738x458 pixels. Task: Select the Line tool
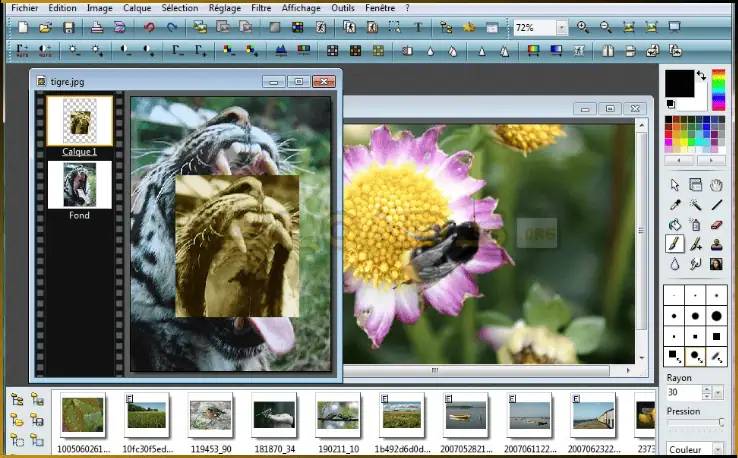(x=716, y=205)
